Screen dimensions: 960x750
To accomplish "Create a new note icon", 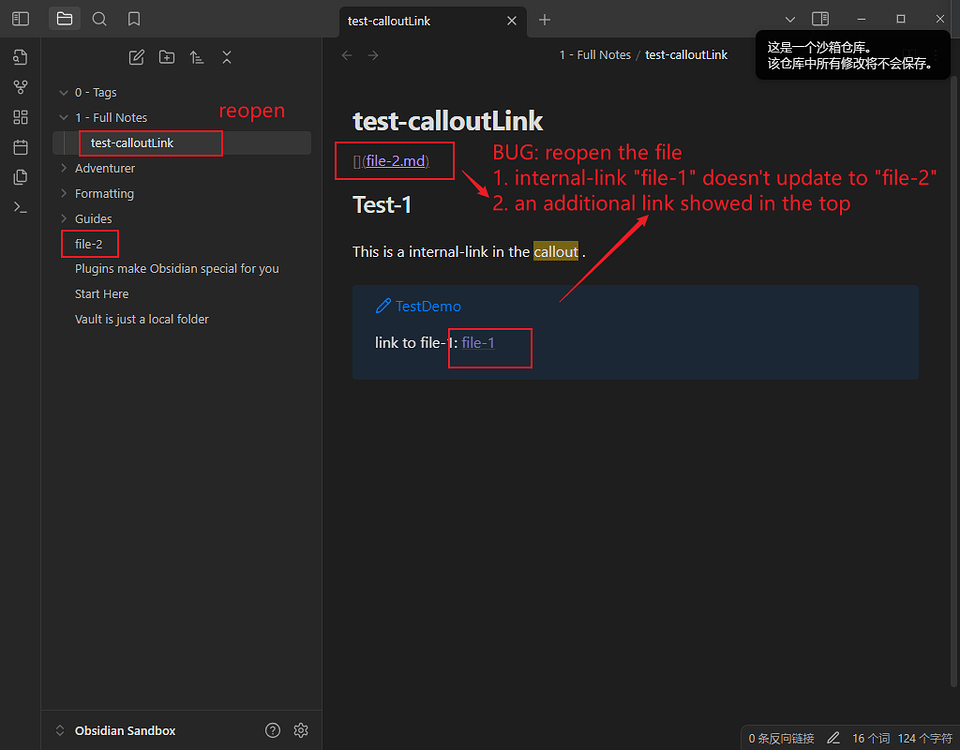I will coord(137,58).
